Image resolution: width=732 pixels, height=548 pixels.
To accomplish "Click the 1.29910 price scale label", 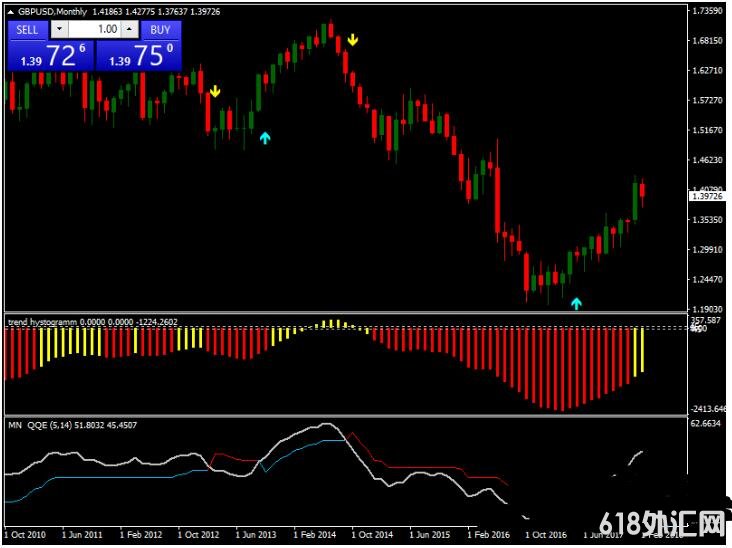I will point(707,250).
